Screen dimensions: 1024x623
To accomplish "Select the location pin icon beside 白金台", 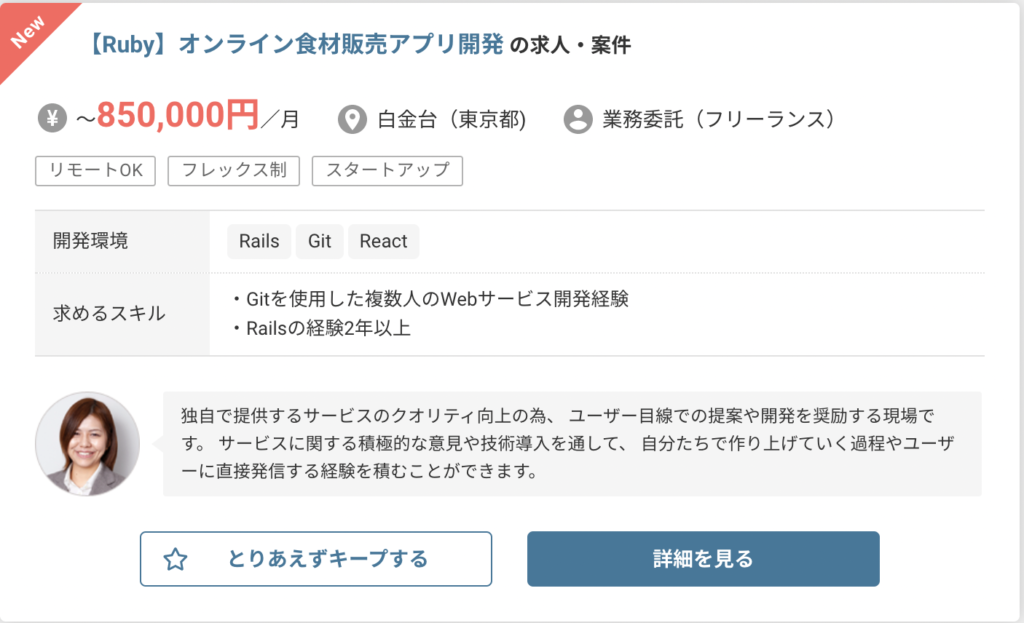I will [x=351, y=118].
